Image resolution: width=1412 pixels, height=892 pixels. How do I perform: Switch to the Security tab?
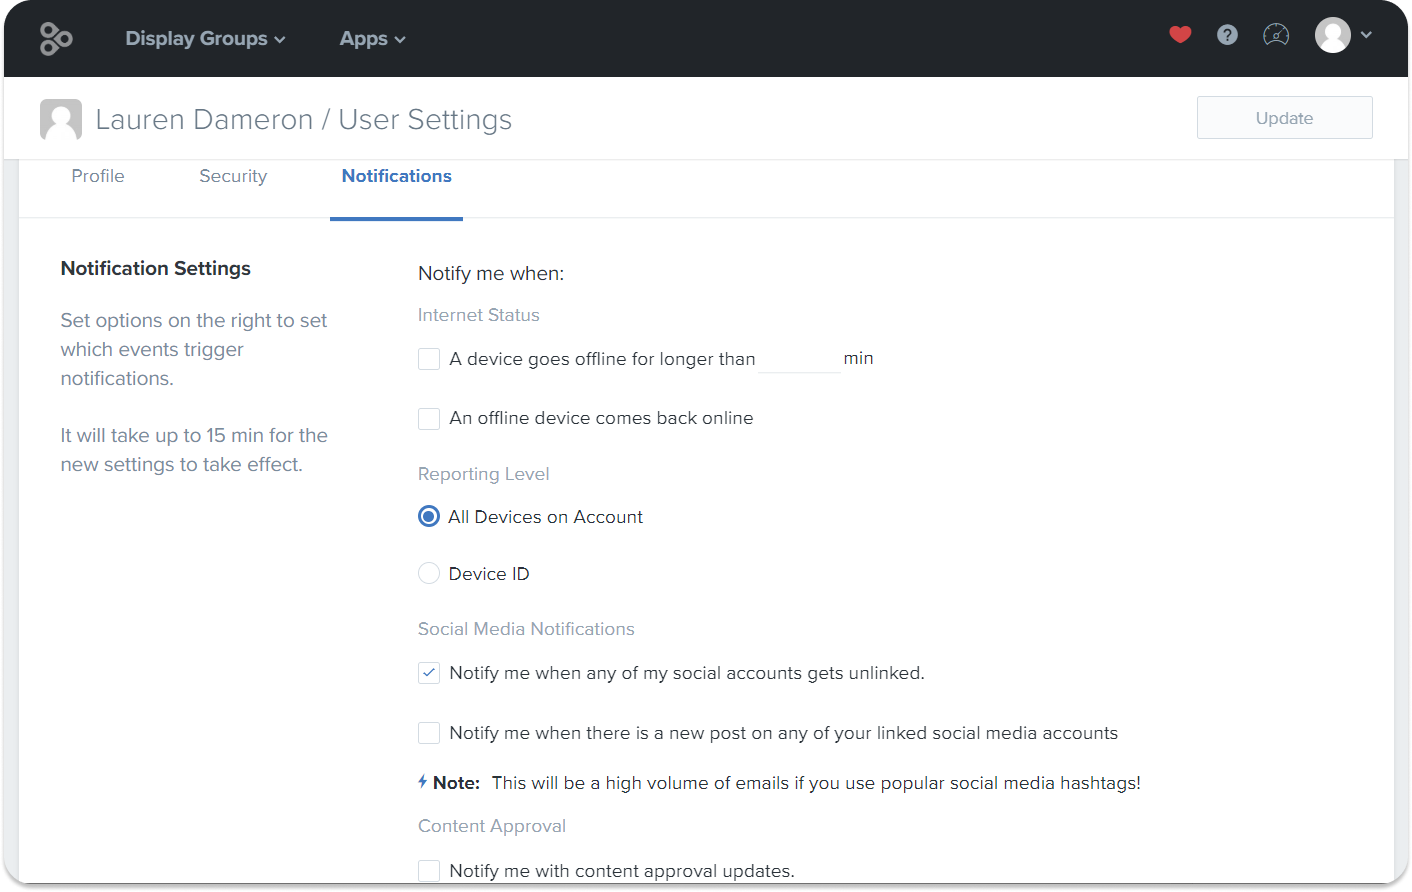coord(233,176)
